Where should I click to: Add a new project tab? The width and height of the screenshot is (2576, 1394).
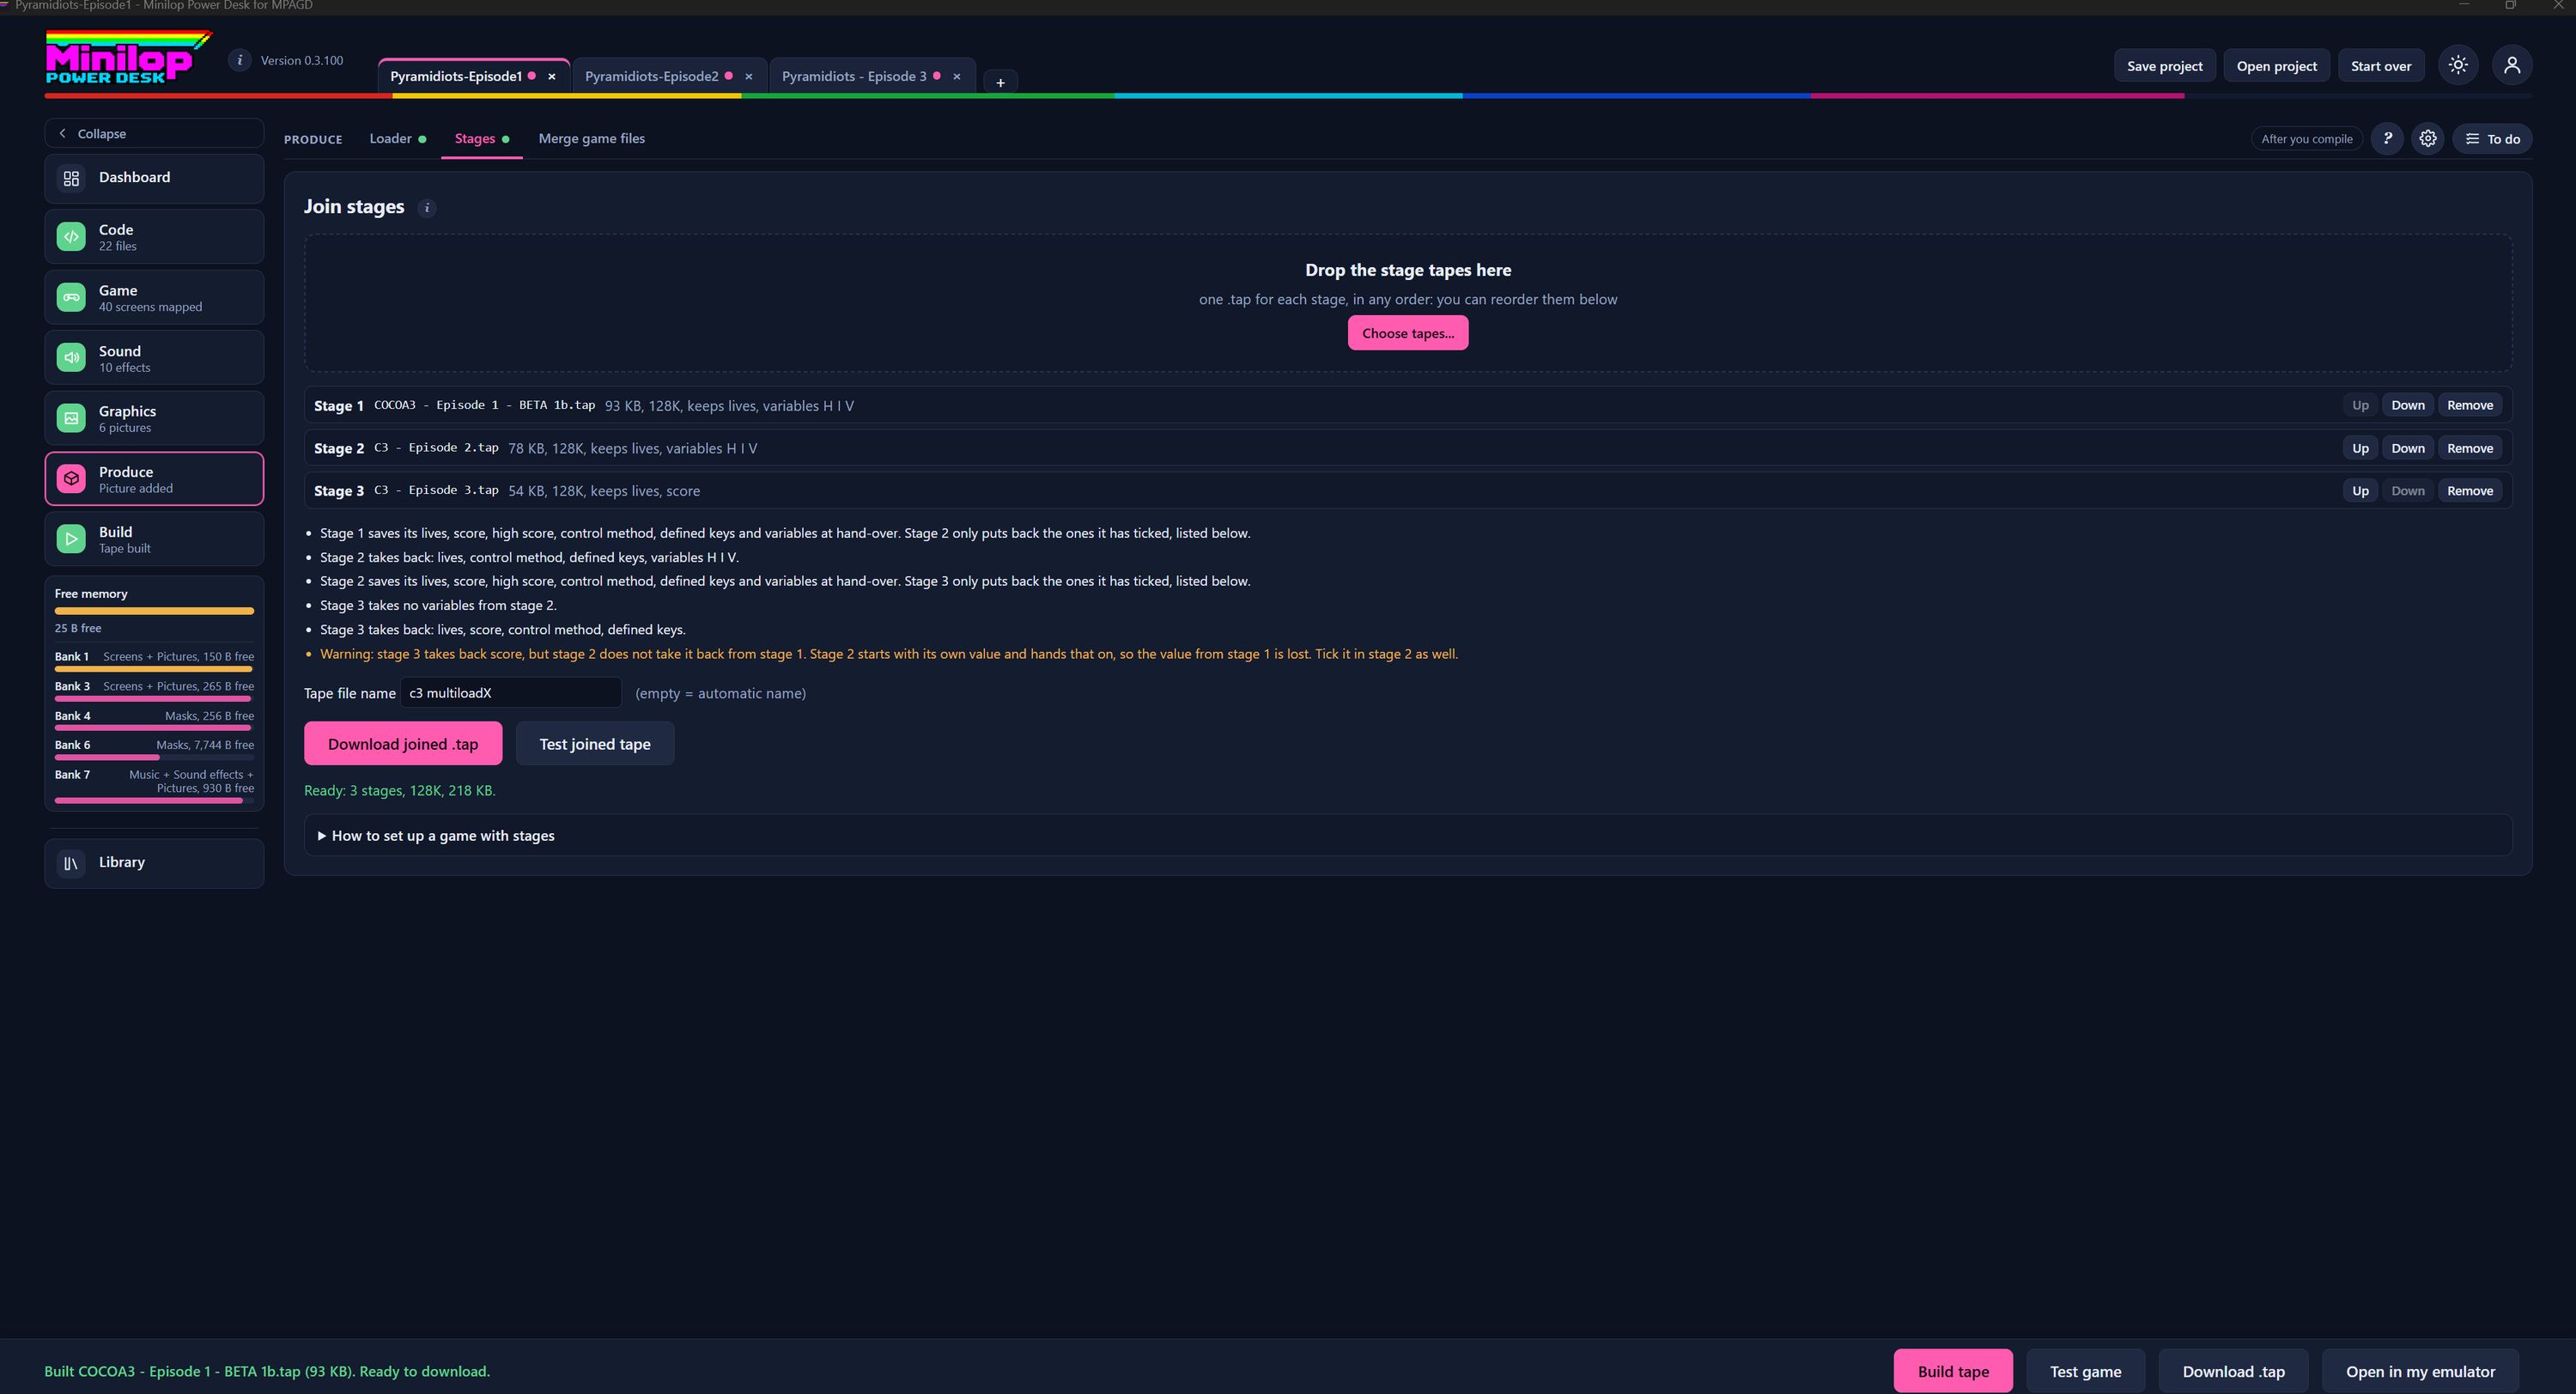[x=1000, y=82]
